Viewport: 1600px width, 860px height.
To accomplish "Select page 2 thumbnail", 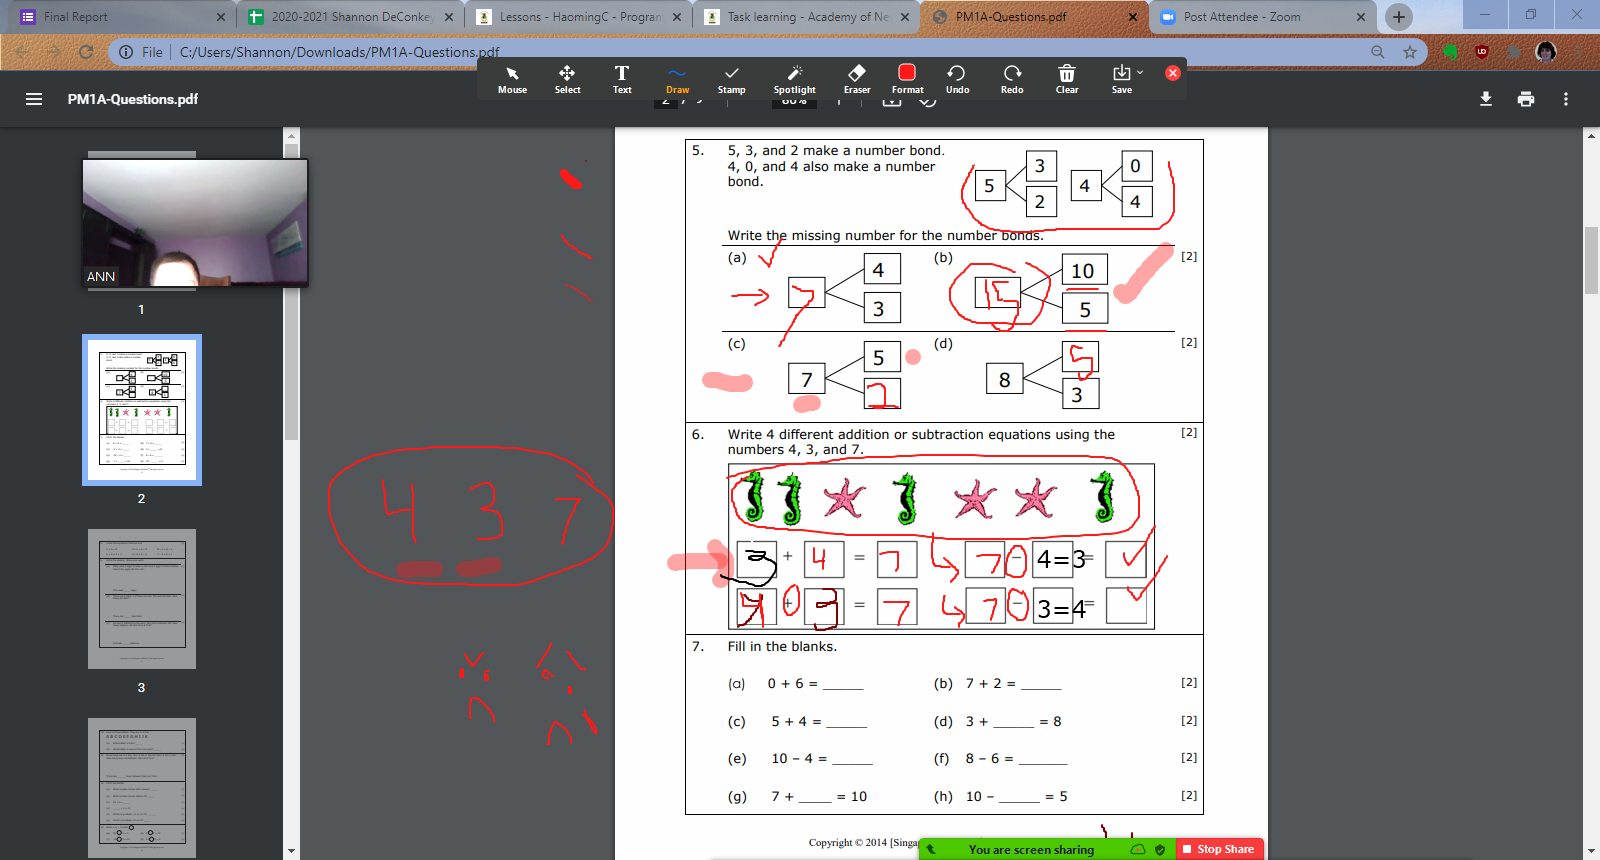I will [142, 410].
